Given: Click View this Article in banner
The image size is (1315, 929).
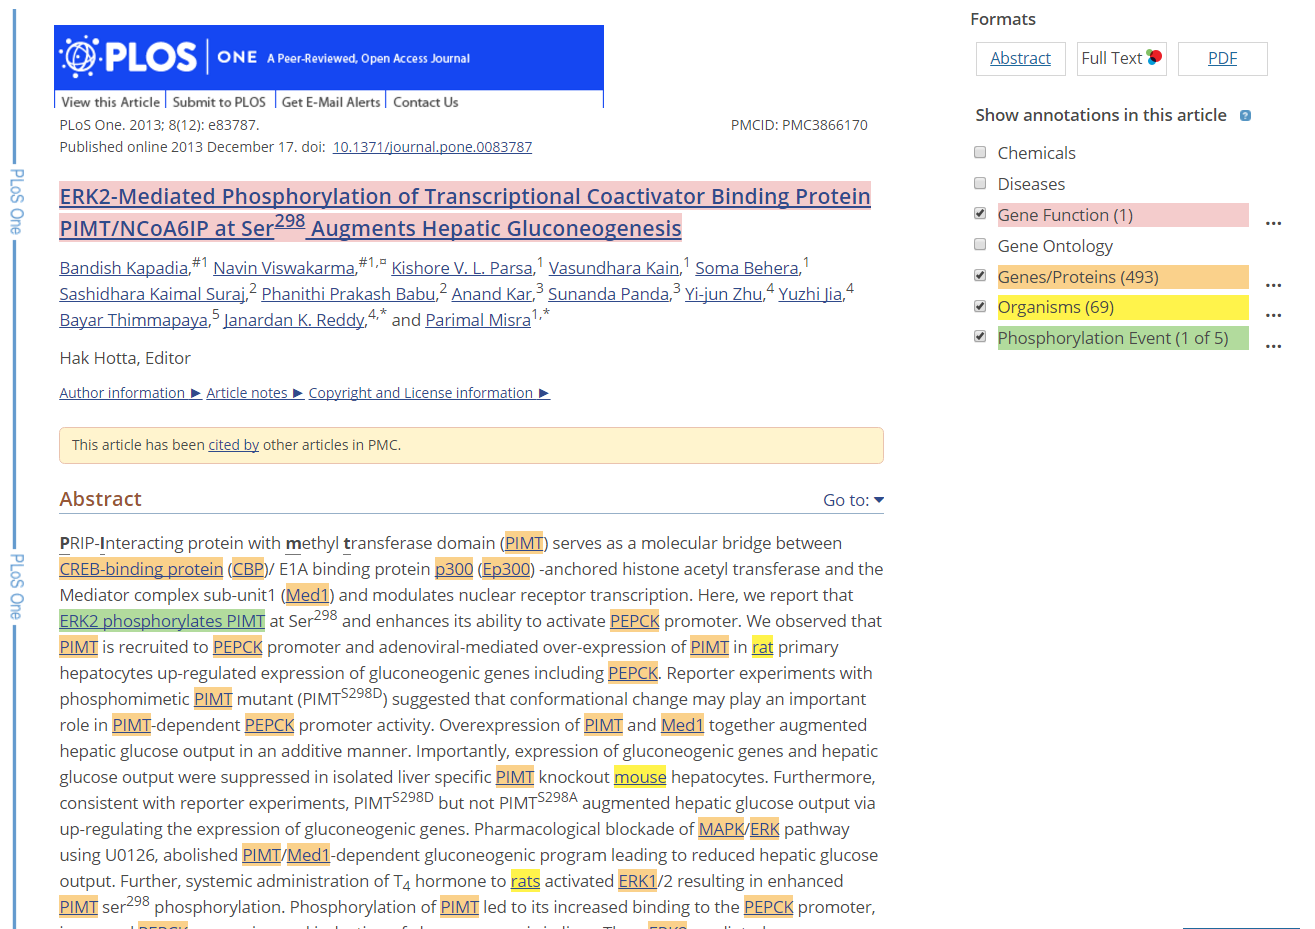Looking at the screenshot, I should (110, 102).
